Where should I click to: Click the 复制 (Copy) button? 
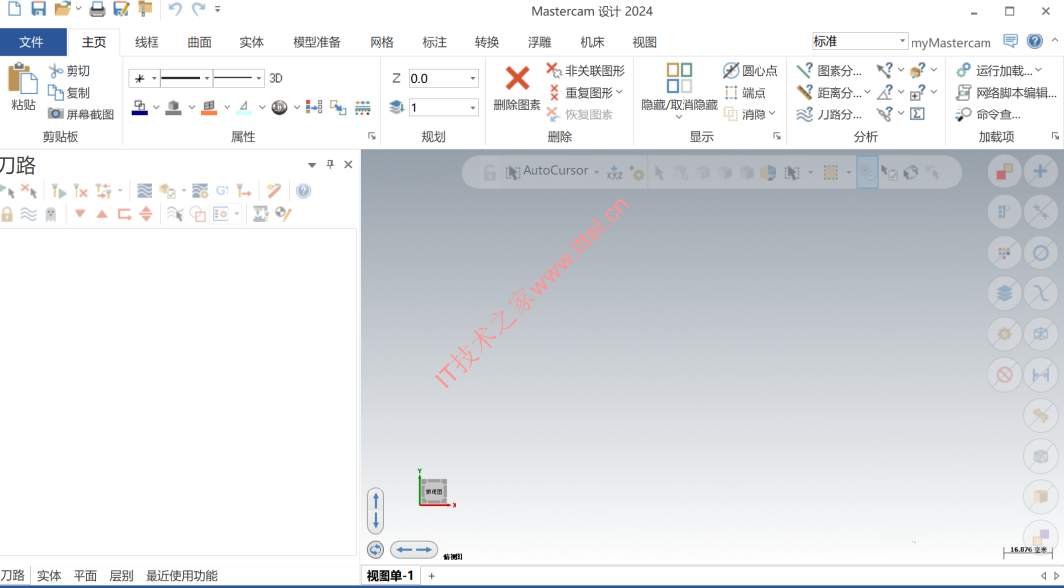[x=69, y=93]
